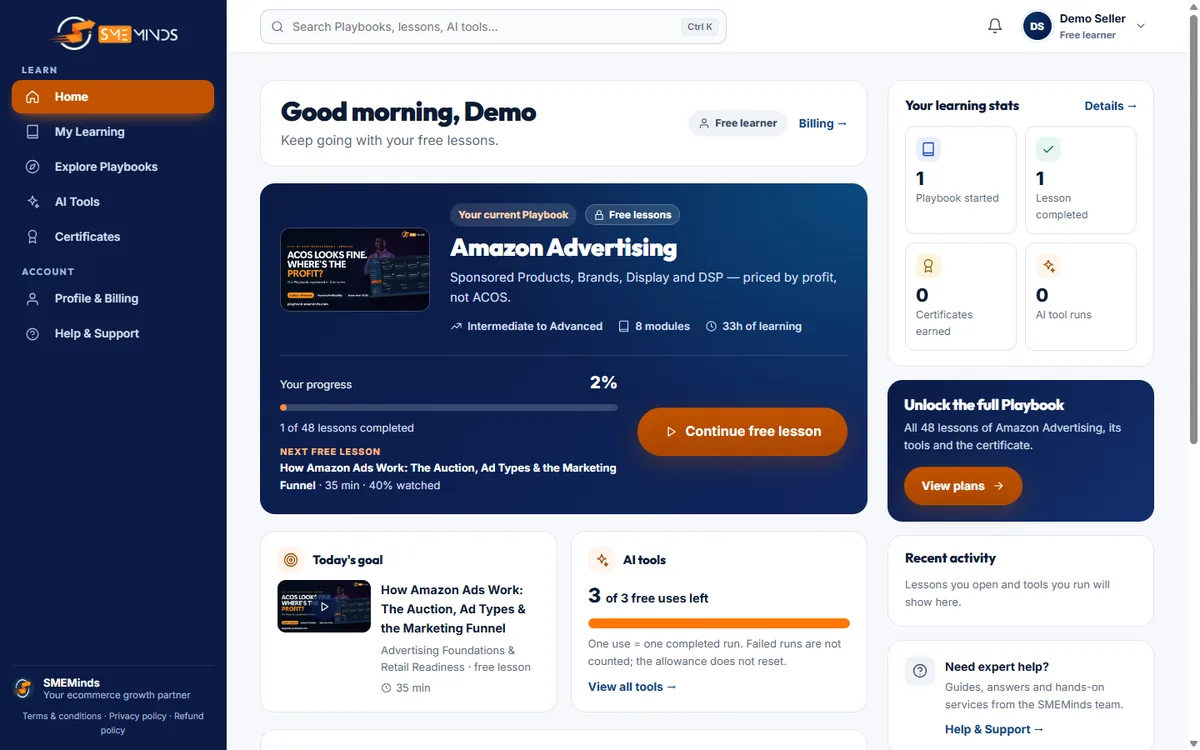
Task: Click the playbook progress bar
Action: 448,407
